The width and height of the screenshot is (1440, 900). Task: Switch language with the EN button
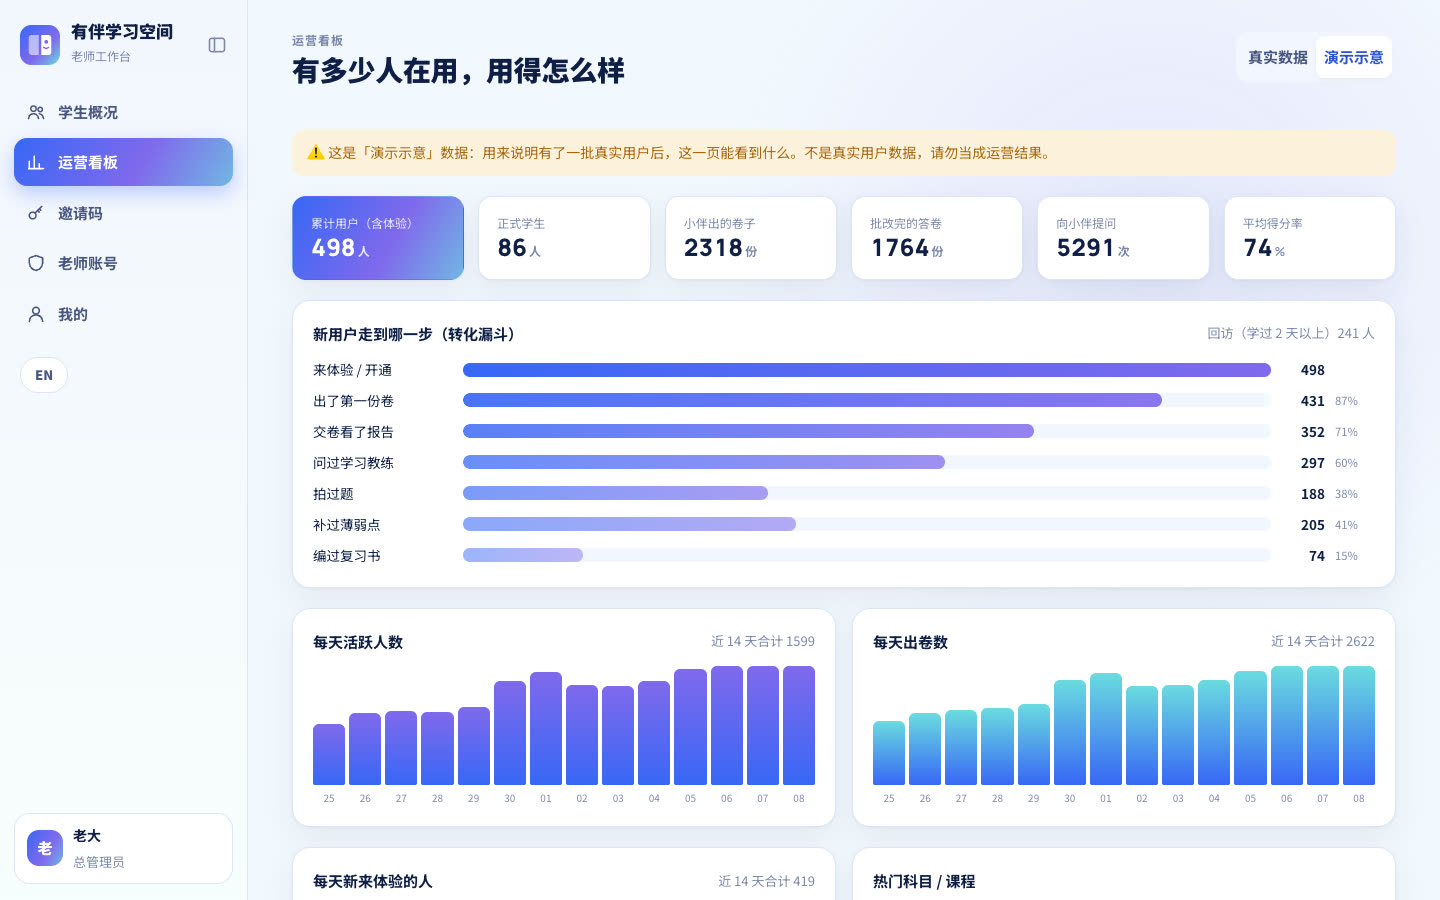tap(44, 375)
